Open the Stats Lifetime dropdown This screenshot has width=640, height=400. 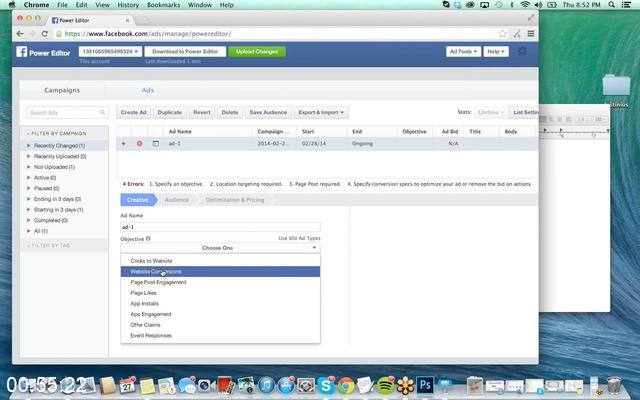pos(490,112)
